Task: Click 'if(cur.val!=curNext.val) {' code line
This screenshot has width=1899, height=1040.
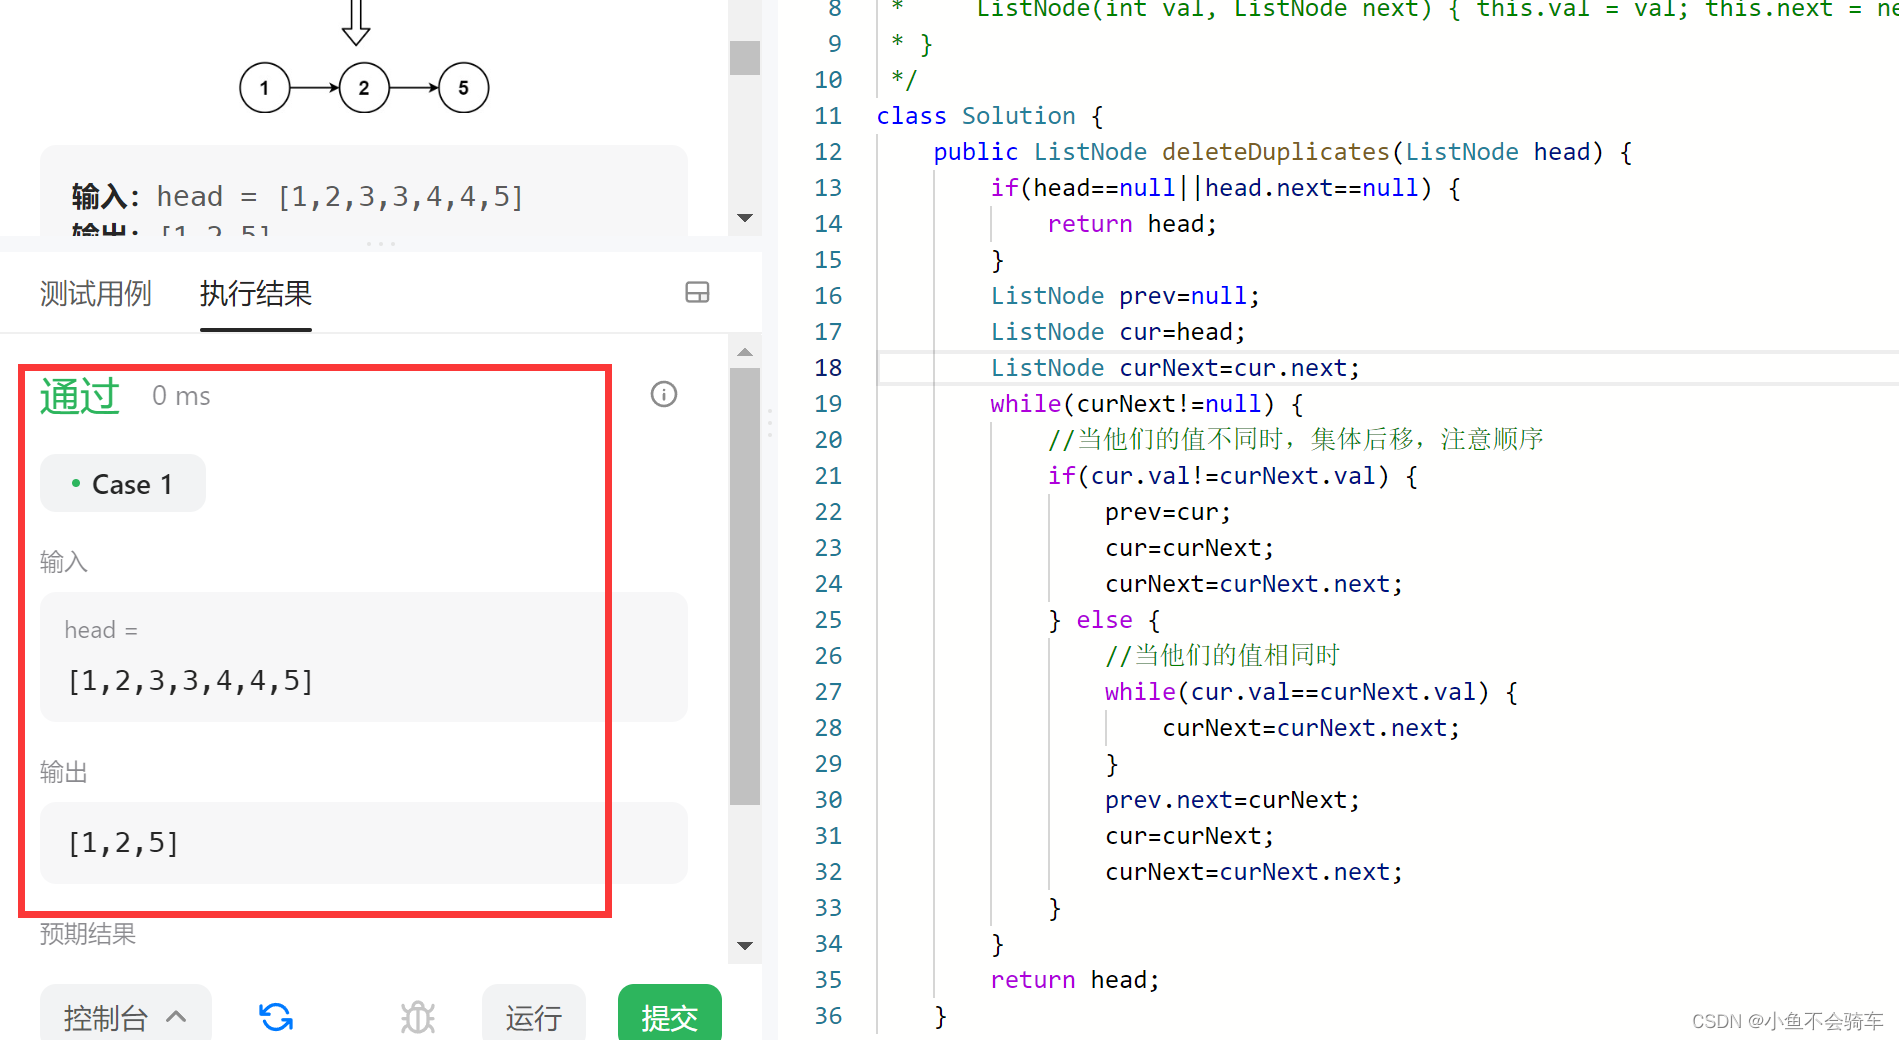Action: click(x=1232, y=476)
